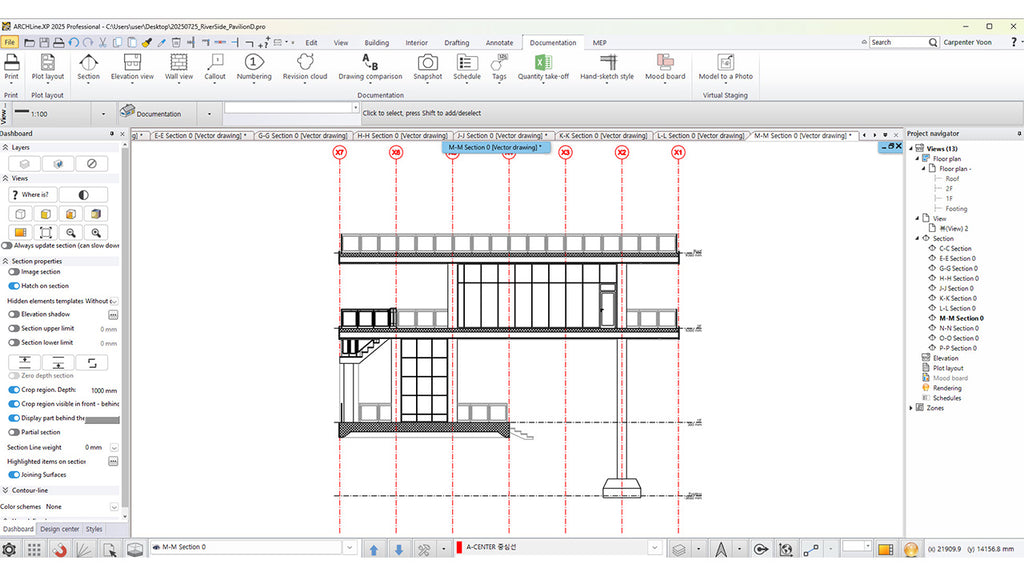
Task: Collapse the Section properties group
Action: tap(5, 261)
